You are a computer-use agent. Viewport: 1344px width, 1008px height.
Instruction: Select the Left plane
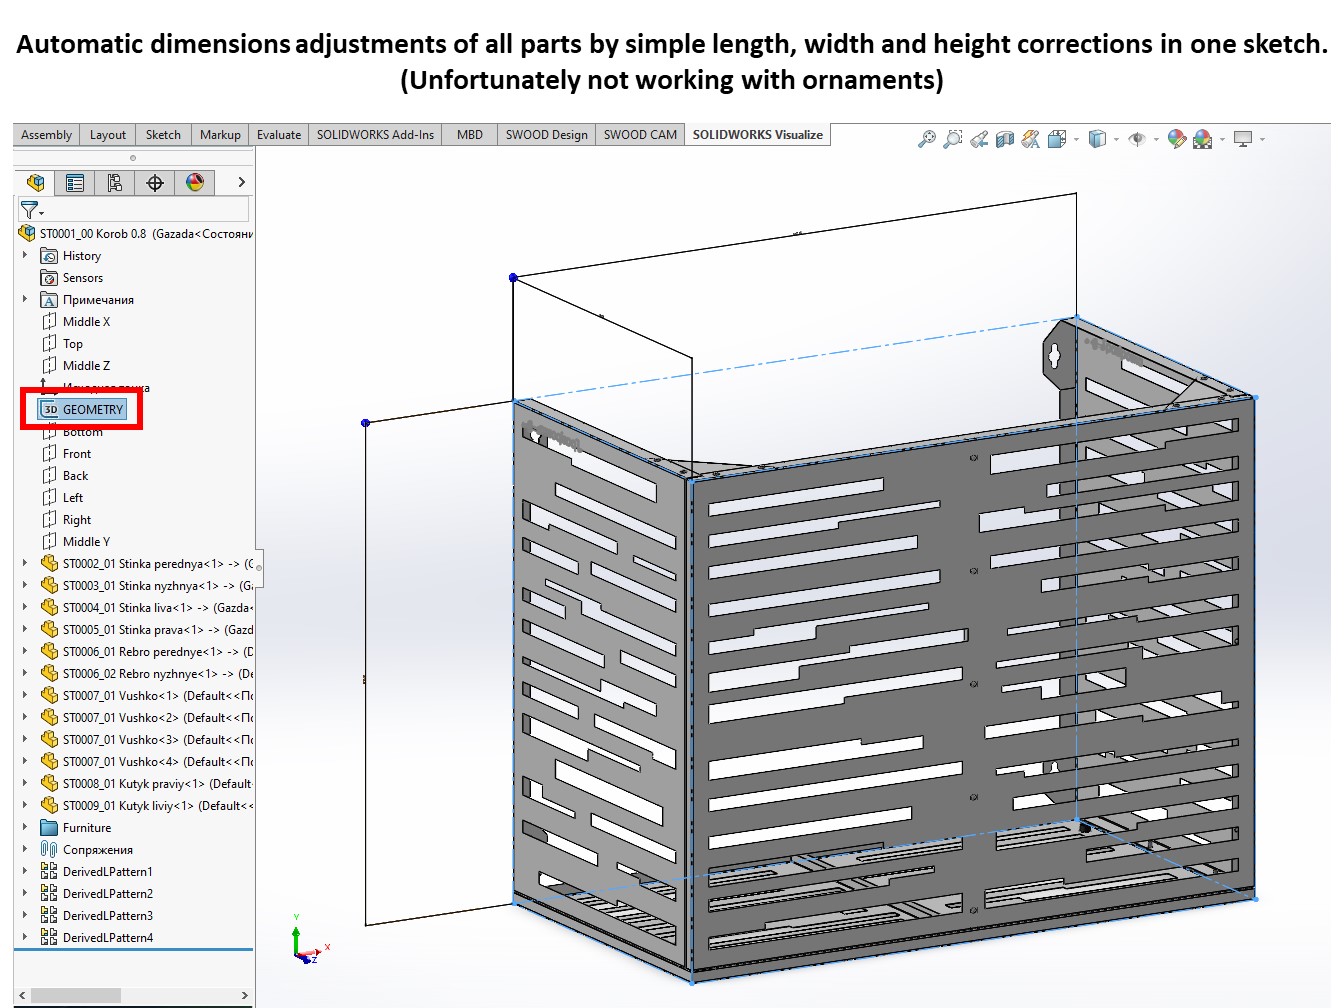pos(62,498)
